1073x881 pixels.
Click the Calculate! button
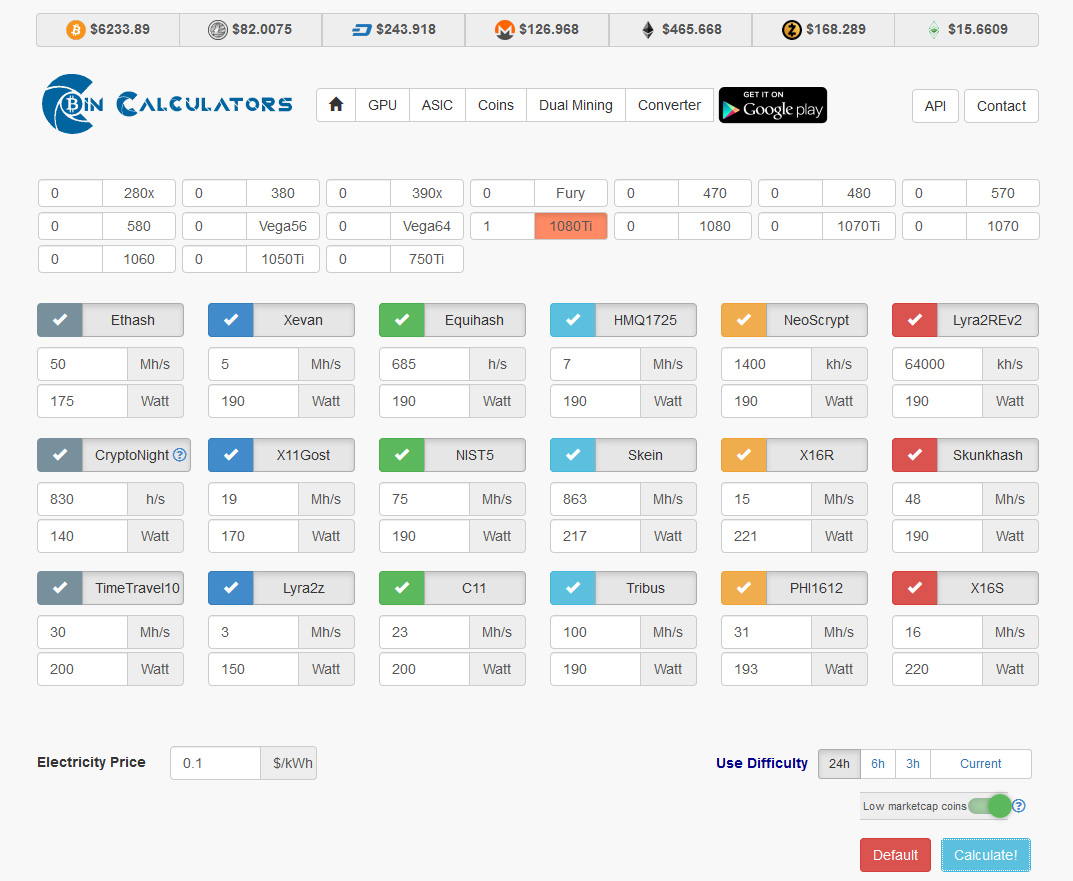click(985, 855)
